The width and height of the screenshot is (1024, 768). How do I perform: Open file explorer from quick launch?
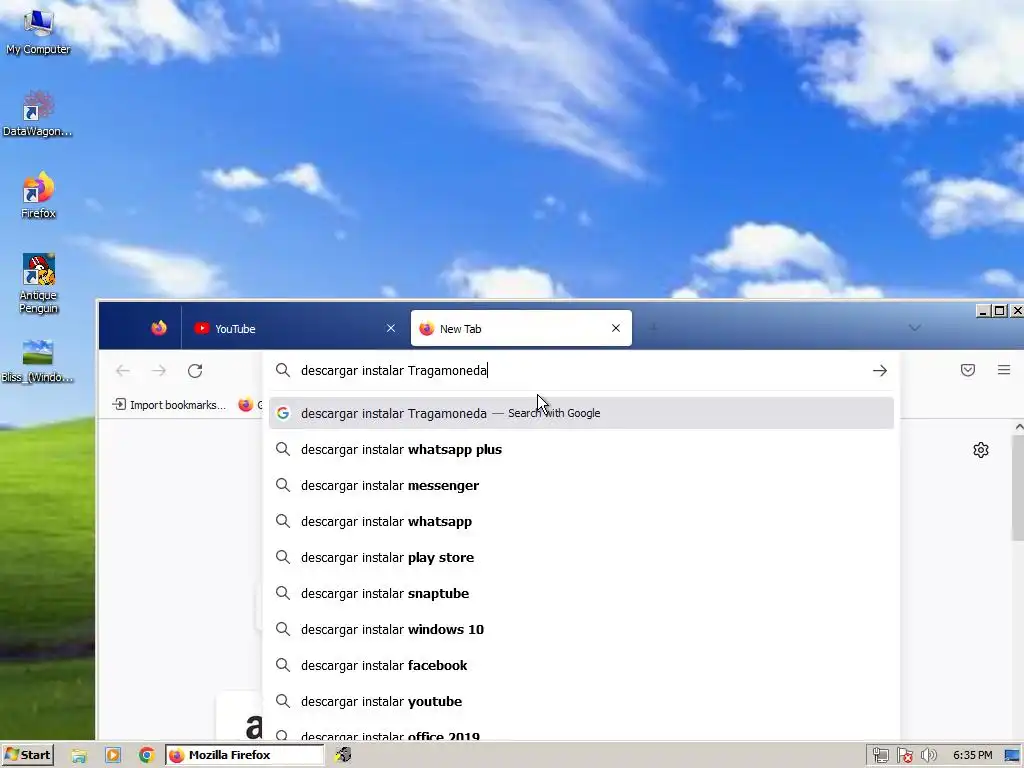(79, 756)
